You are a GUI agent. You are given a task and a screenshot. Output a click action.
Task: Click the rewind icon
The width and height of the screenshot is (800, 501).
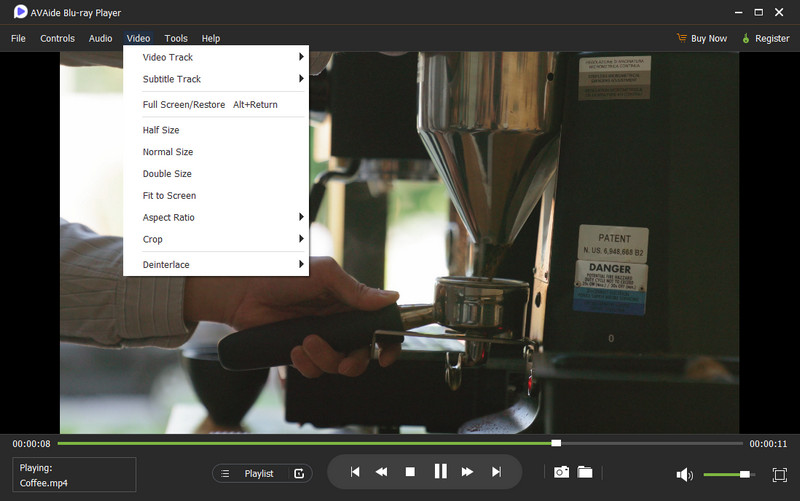(x=381, y=472)
